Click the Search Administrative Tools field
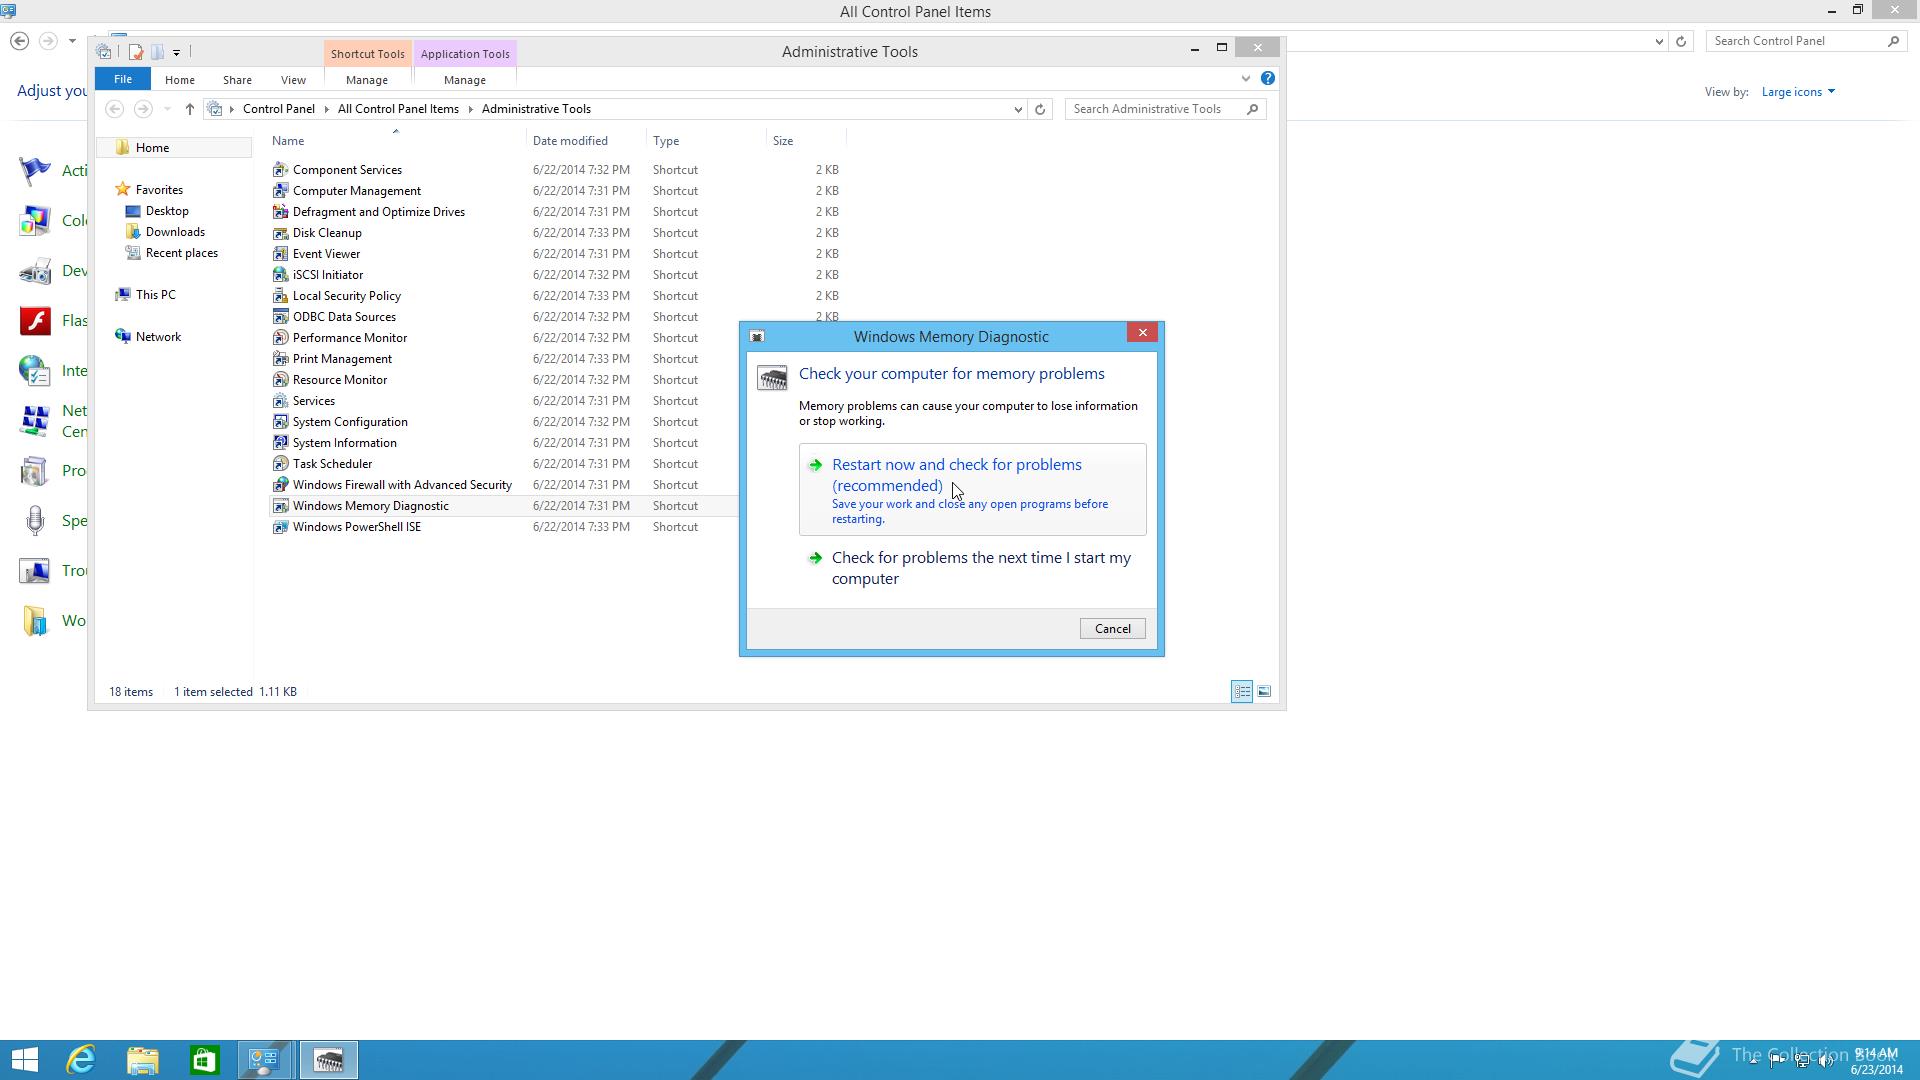1920x1080 pixels. click(x=1166, y=109)
